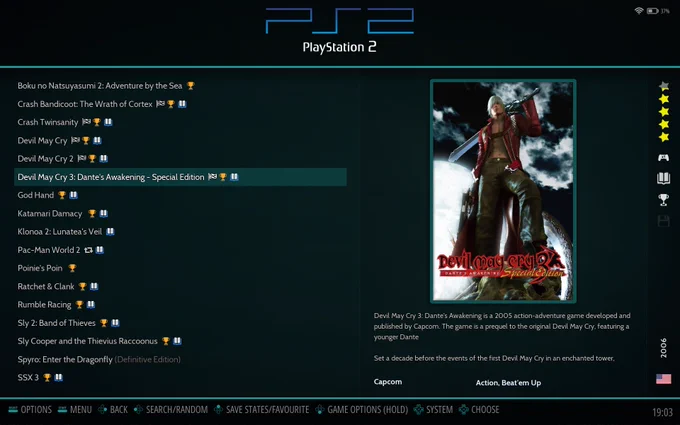
Task: Click the manual icon beside Rumble Racing
Action: coord(91,304)
